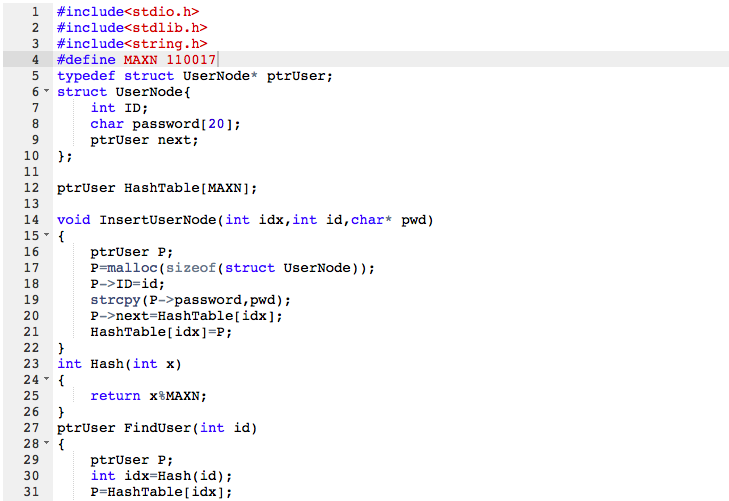Image resolution: width=729 pixels, height=501 pixels.
Task: Click 'return x%MAXN;' statement
Action: click(x=148, y=396)
